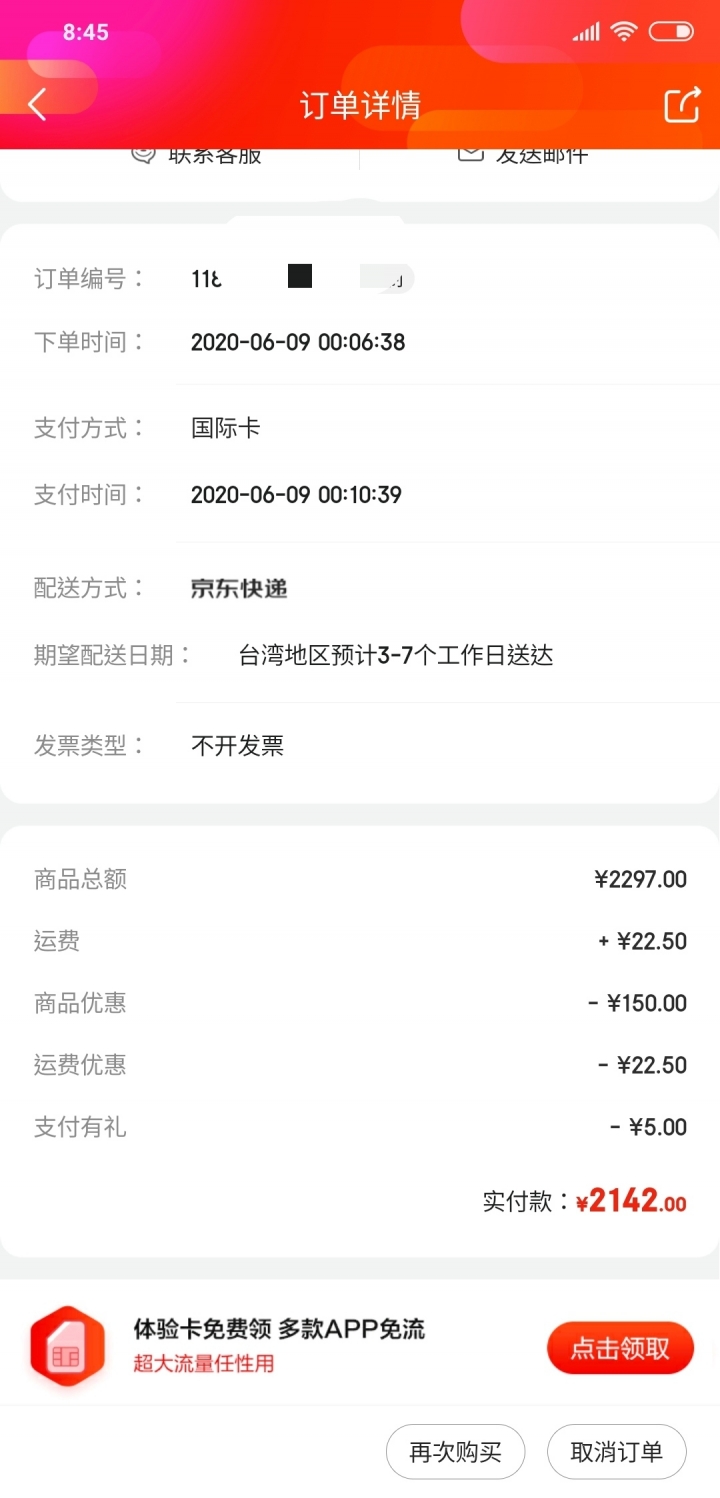This screenshot has width=720, height=1498.
Task: Tap the cellular signal icon
Action: (x=586, y=33)
